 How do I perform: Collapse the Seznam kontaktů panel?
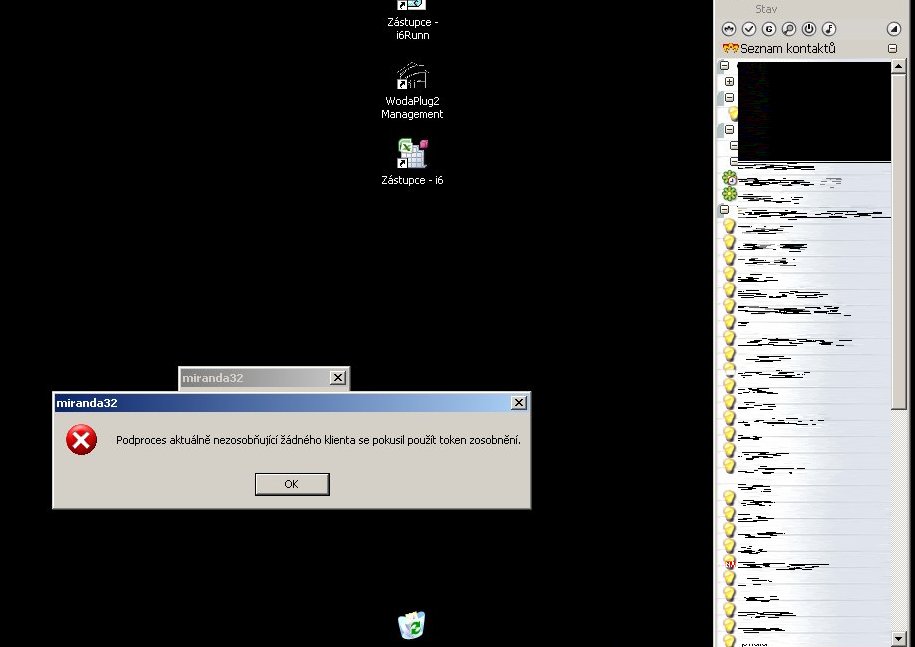coord(892,48)
